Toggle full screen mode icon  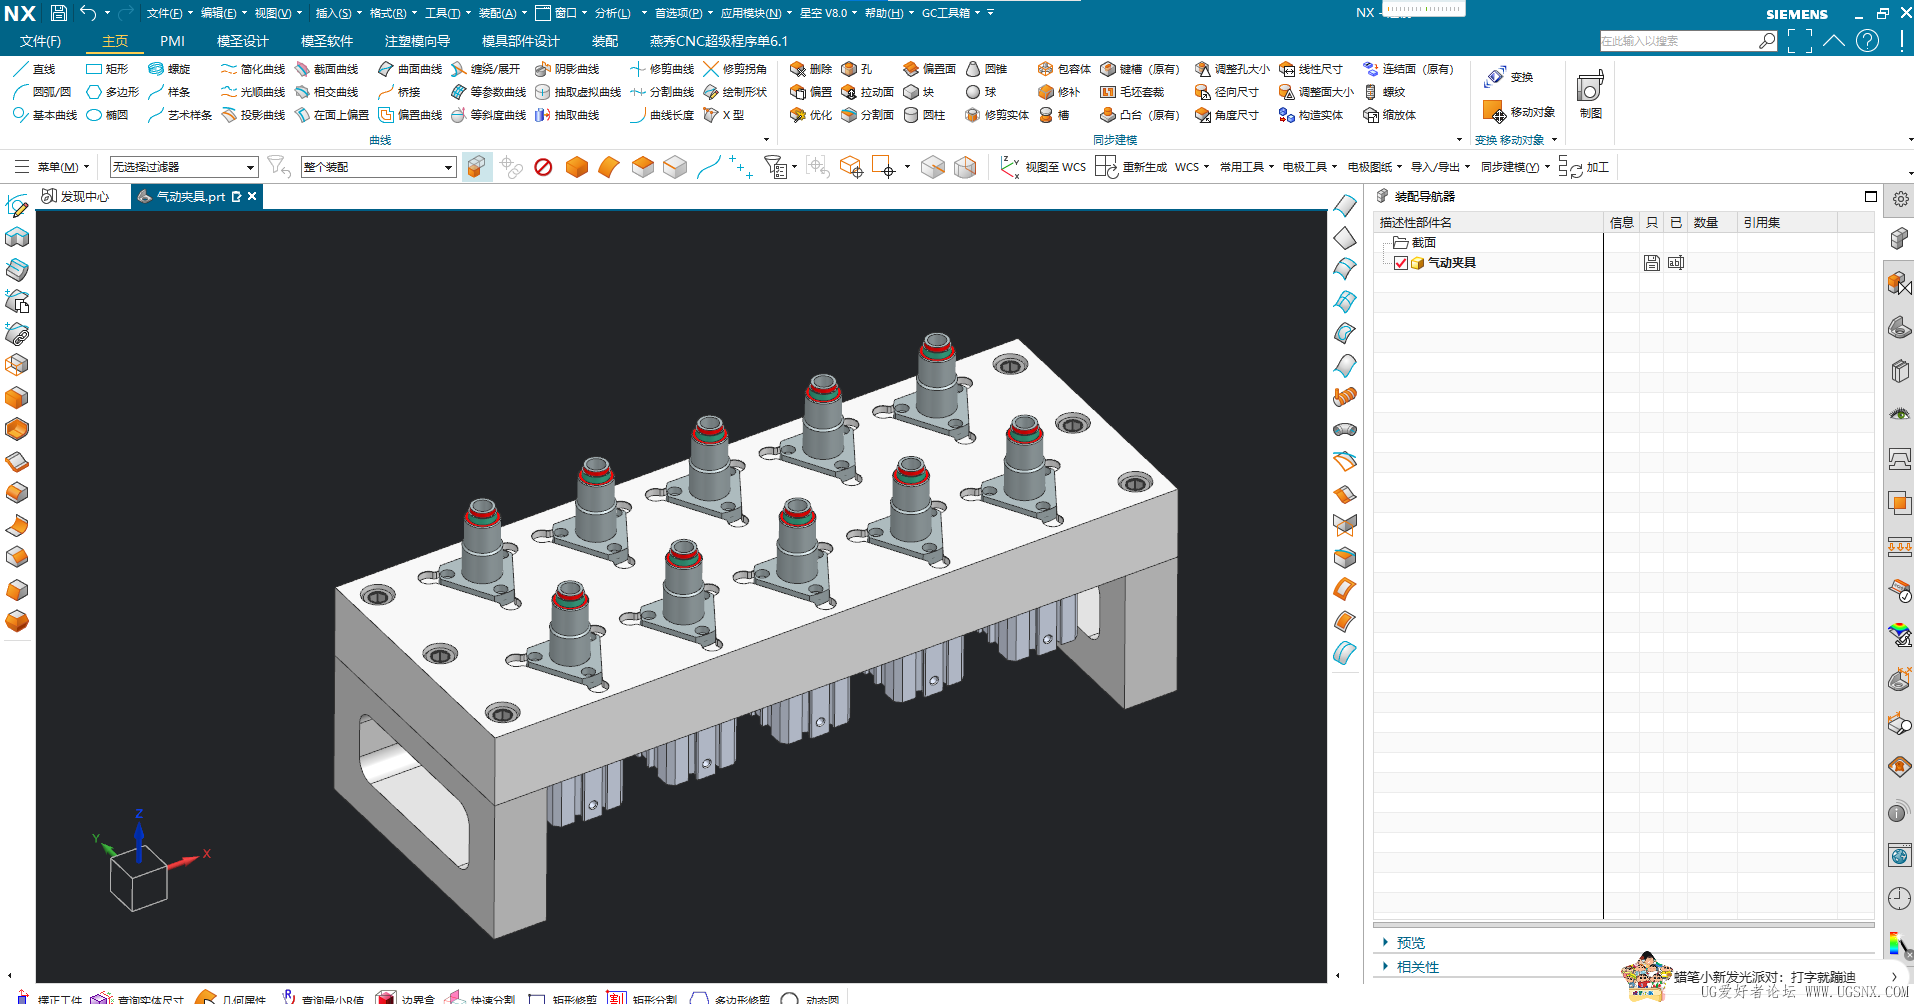click(x=1799, y=41)
